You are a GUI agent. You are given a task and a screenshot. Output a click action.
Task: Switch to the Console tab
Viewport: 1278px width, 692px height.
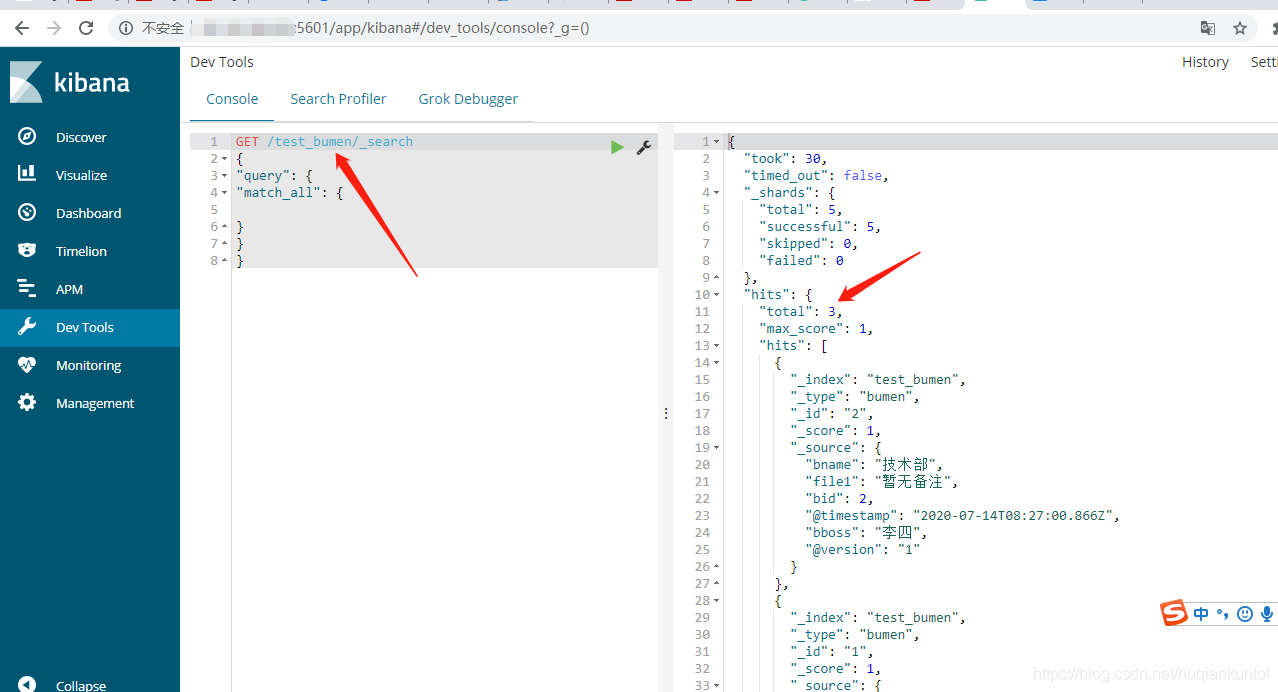(x=232, y=99)
